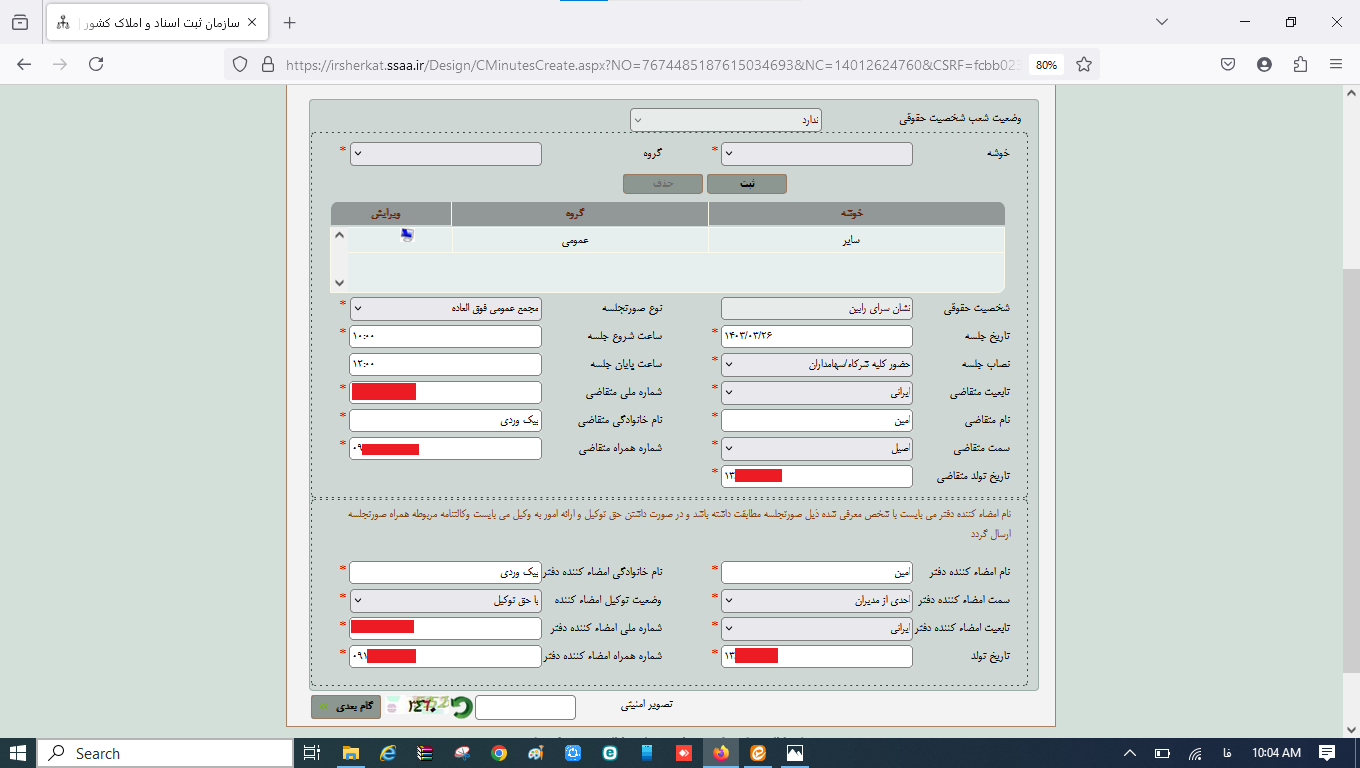Click the captcha تصویر امنیتی input field
Viewport: 1360px width, 768px height.
pos(526,707)
